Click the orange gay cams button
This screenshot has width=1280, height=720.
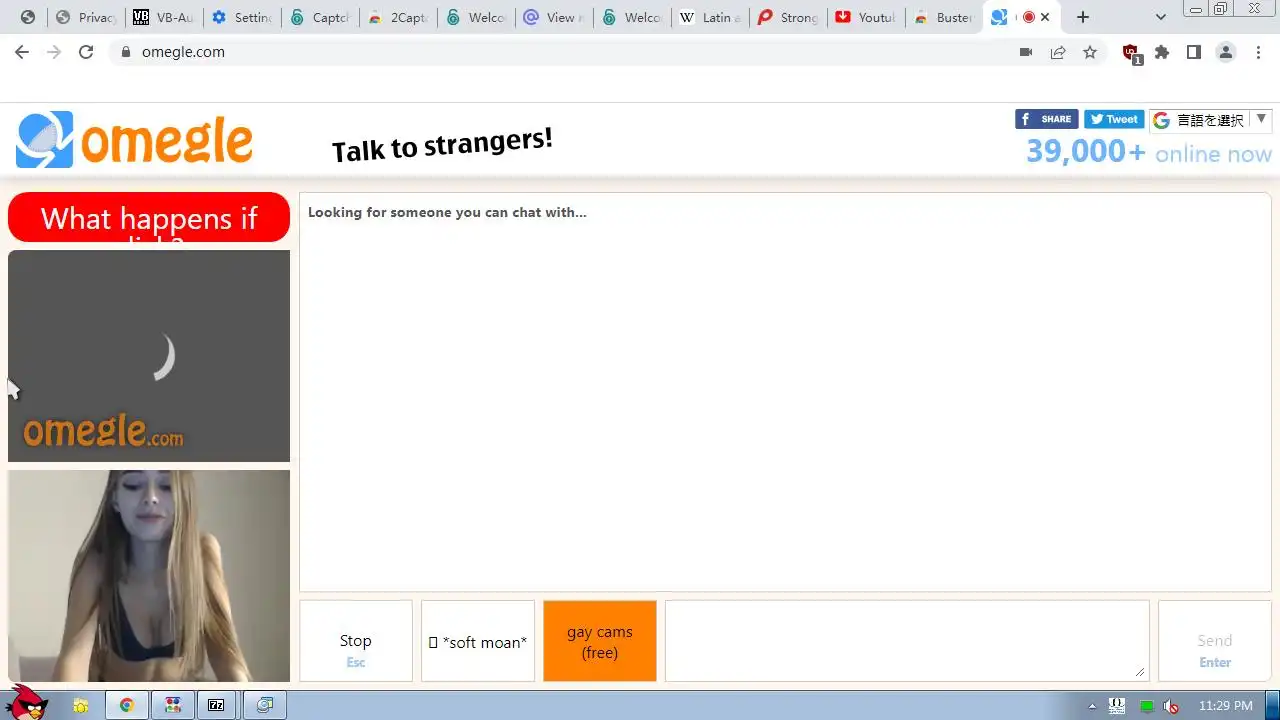pos(600,641)
